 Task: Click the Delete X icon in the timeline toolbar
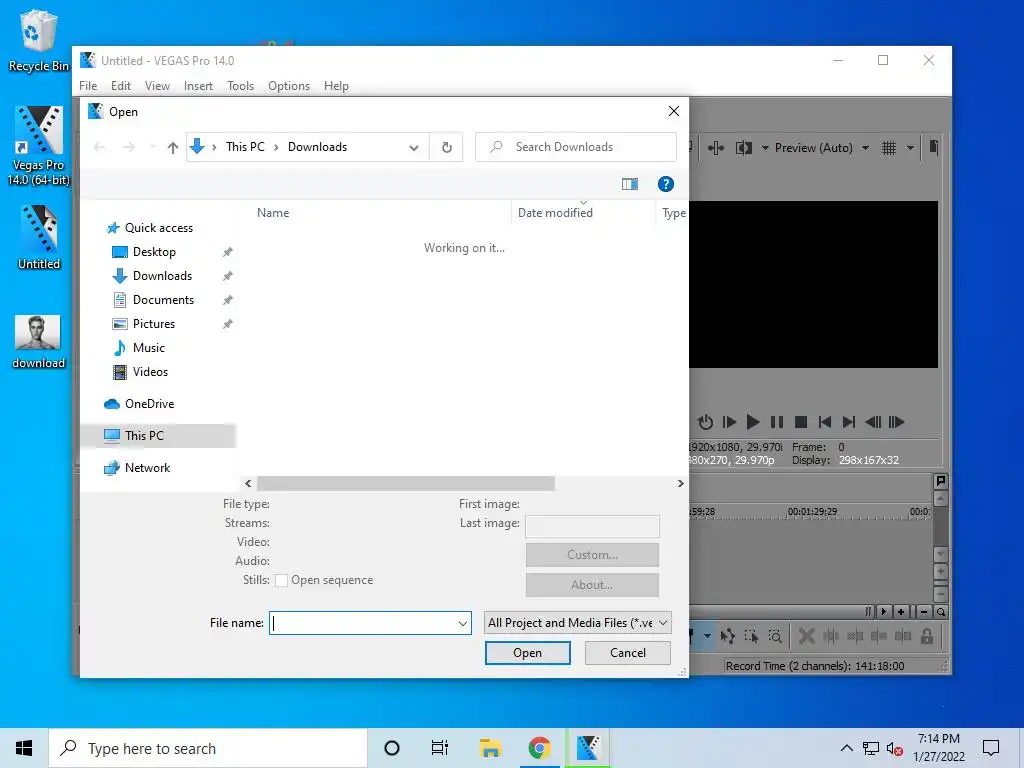click(807, 636)
